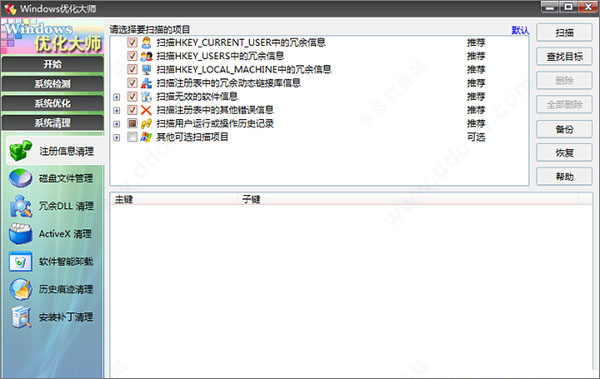Click the puzzle 冗余DLL清理 icon

[21, 206]
